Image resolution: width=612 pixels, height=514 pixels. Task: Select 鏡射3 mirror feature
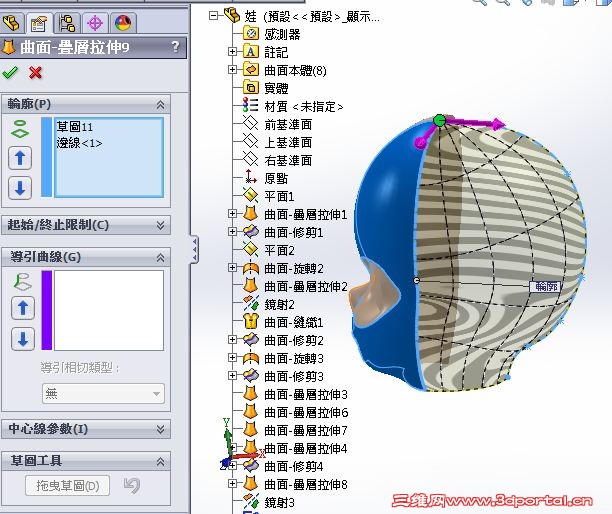tap(279, 502)
